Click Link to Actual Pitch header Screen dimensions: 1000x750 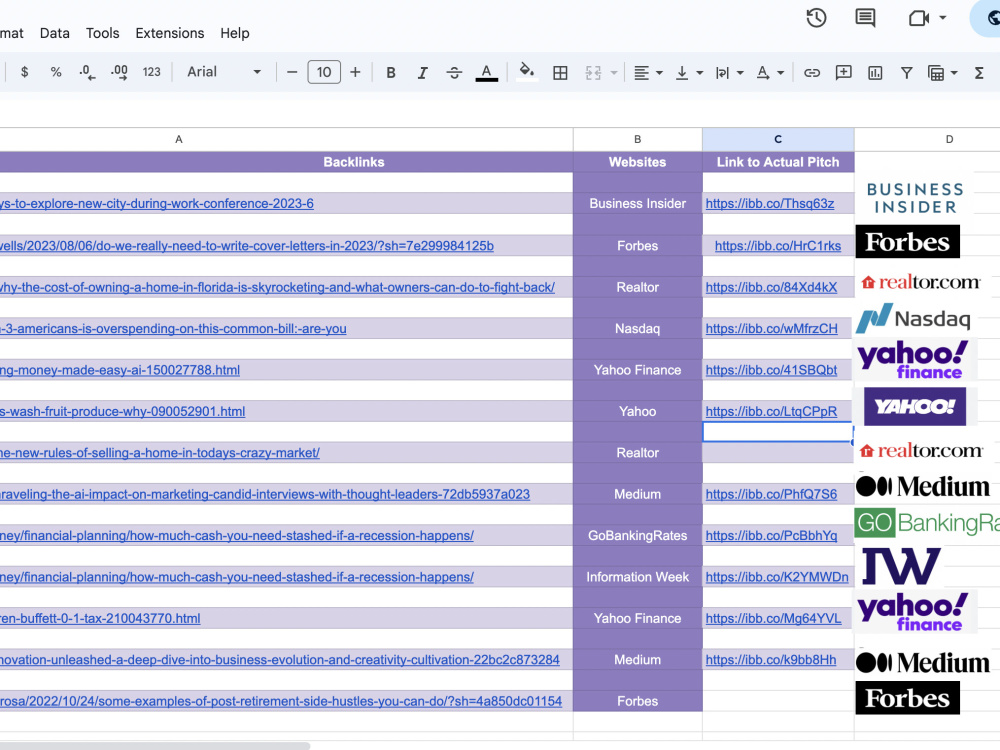click(x=778, y=162)
